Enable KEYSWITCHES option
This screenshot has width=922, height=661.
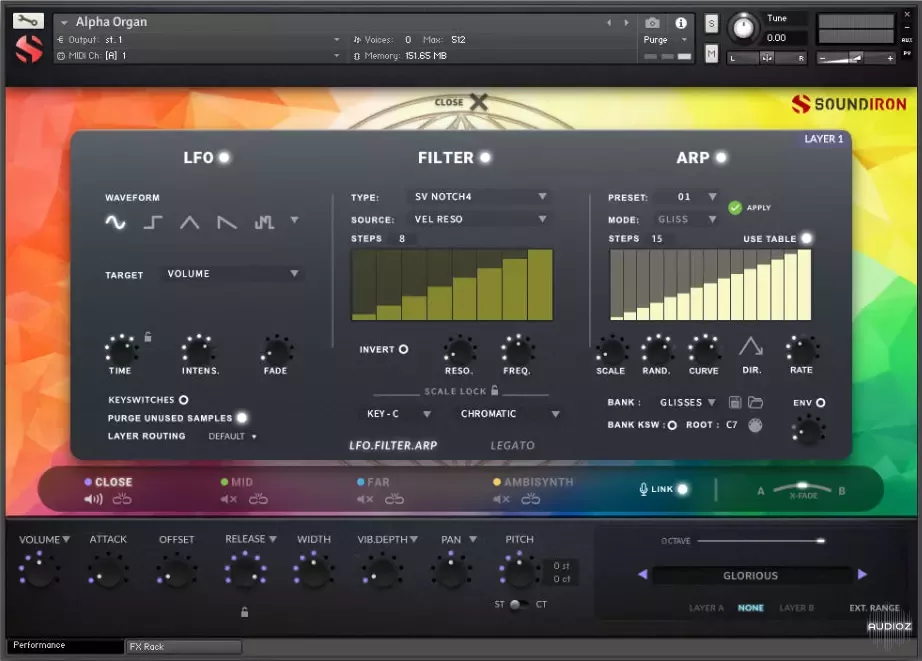[x=183, y=400]
